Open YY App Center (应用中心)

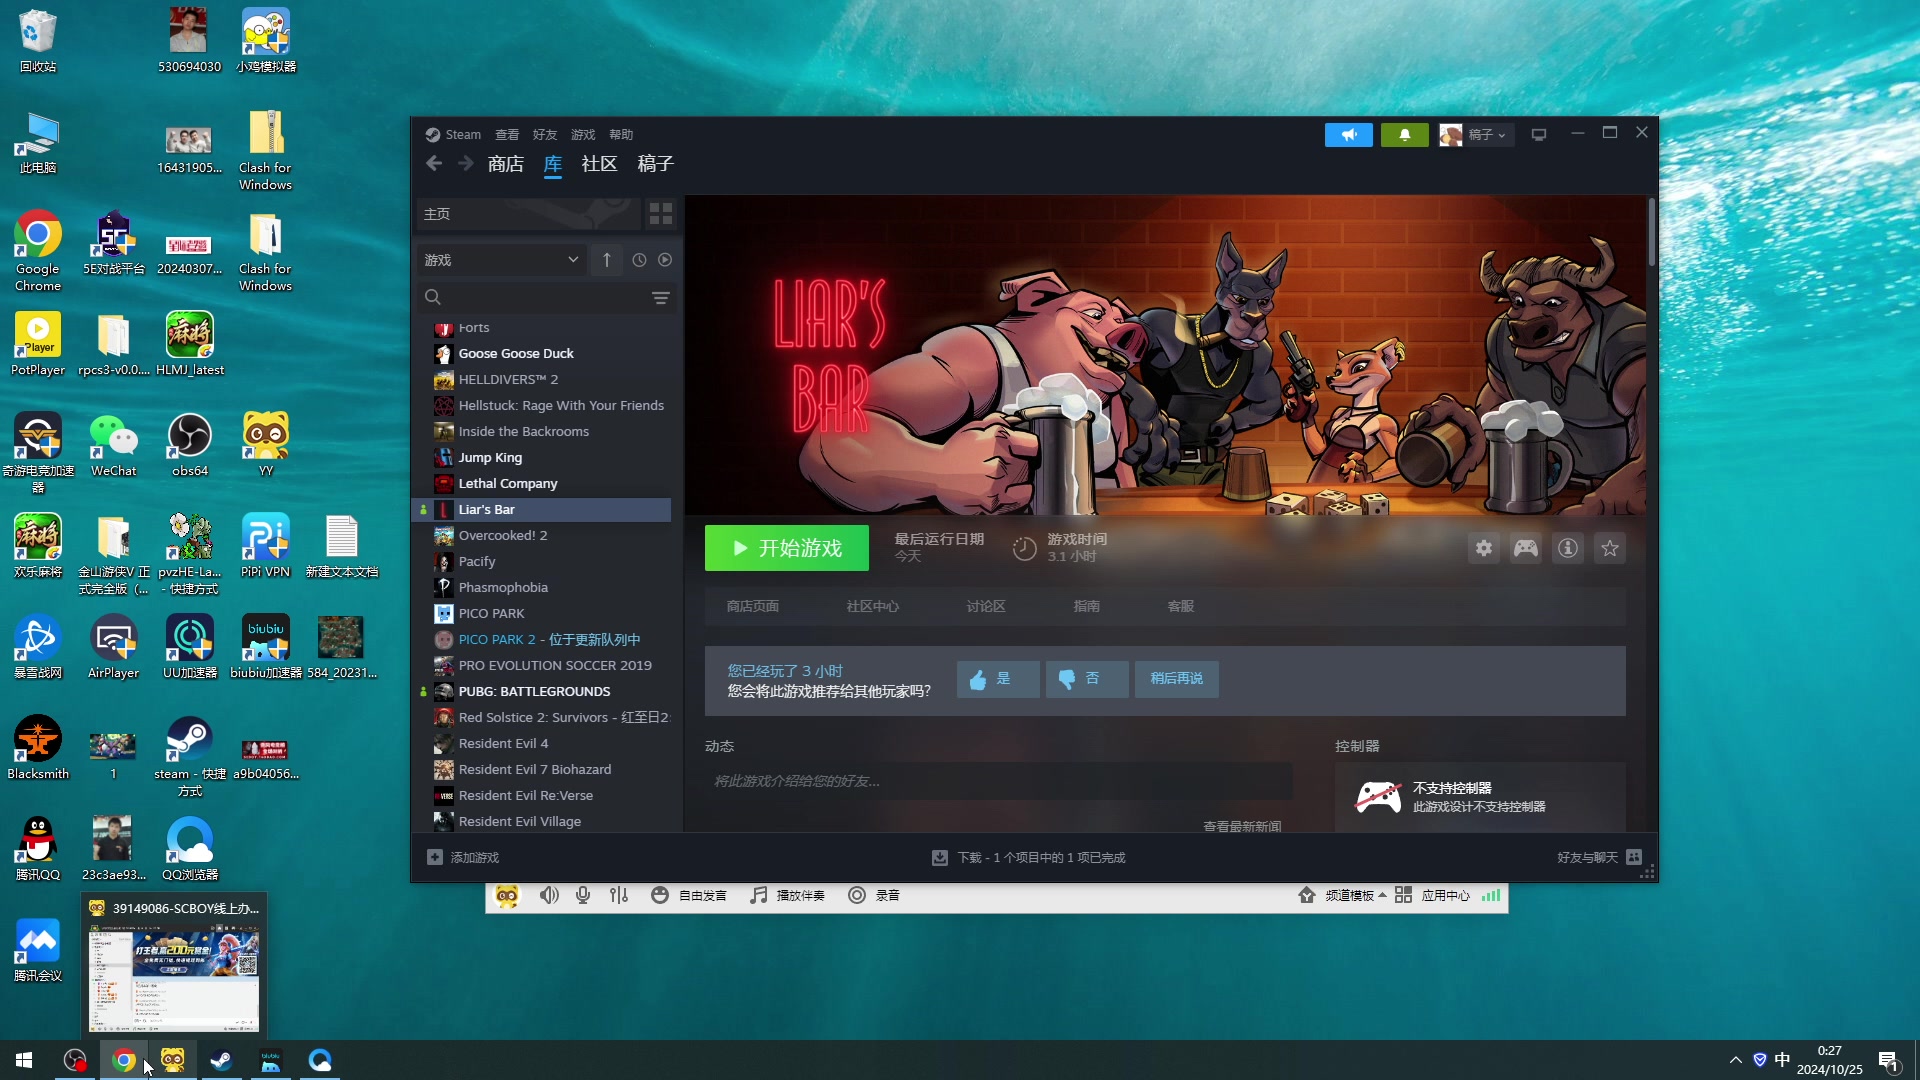[x=1432, y=896]
